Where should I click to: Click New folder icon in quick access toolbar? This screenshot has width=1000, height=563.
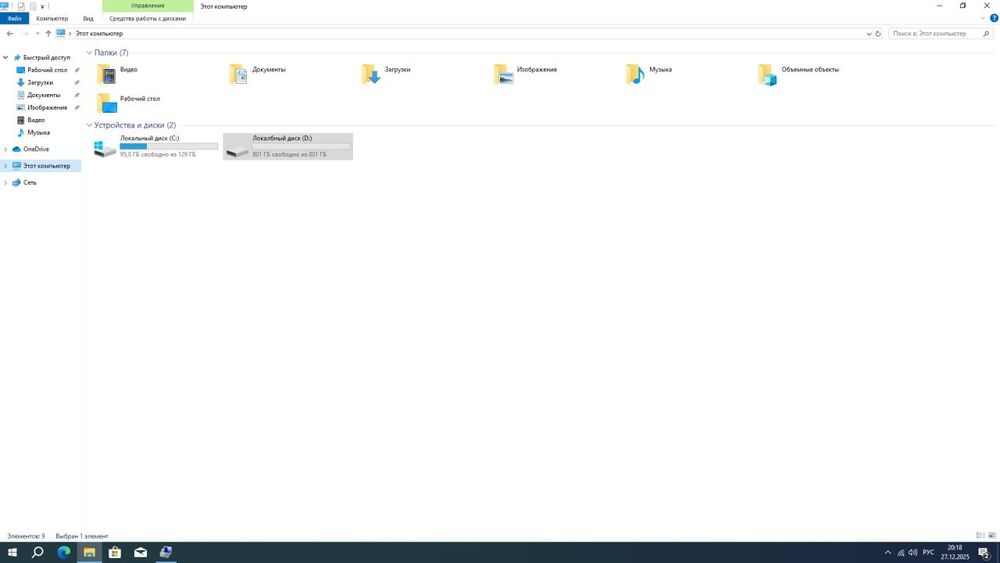(x=33, y=6)
